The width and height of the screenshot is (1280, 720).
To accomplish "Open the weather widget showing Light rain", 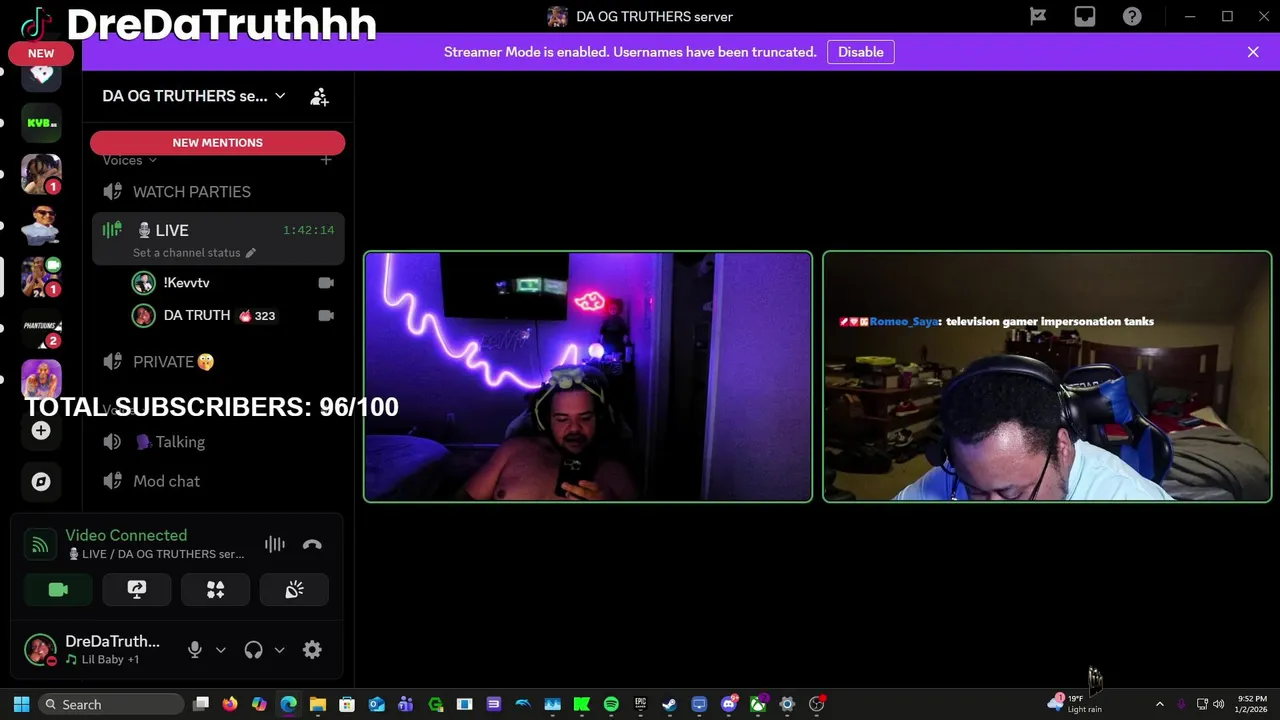I will [x=1075, y=704].
